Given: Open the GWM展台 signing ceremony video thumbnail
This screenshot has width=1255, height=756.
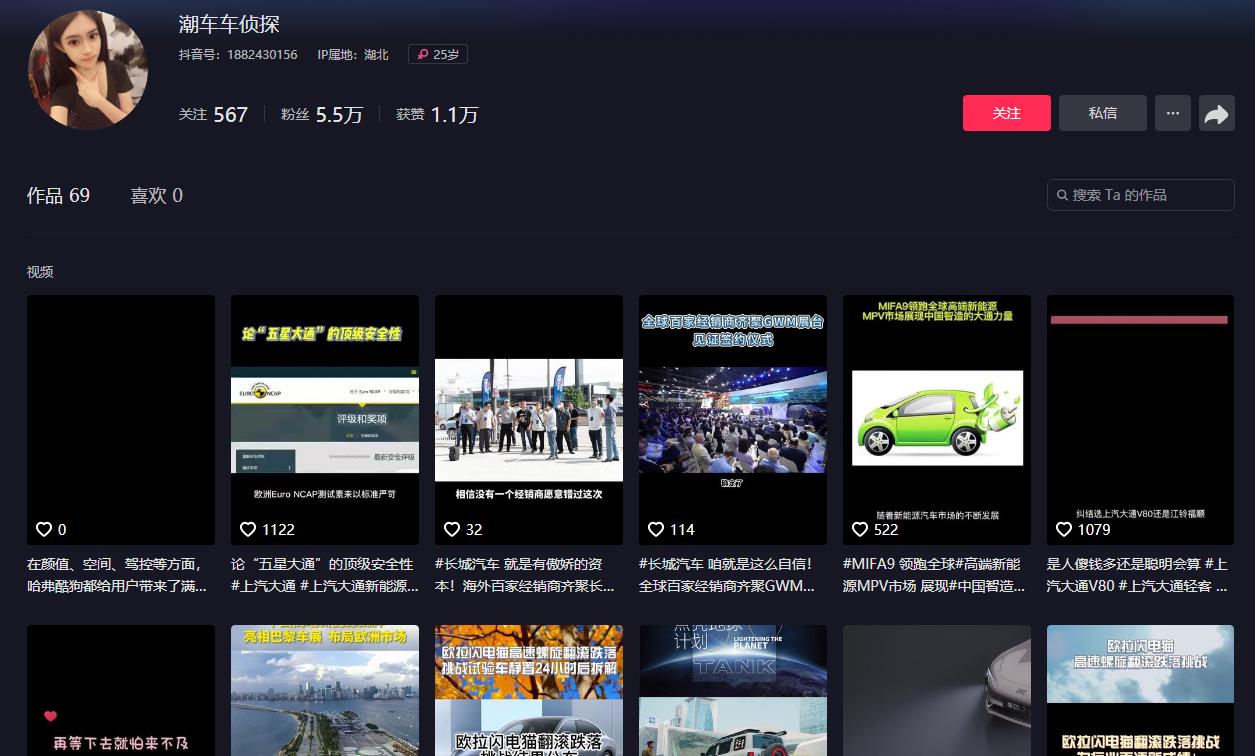Looking at the screenshot, I should tap(733, 420).
